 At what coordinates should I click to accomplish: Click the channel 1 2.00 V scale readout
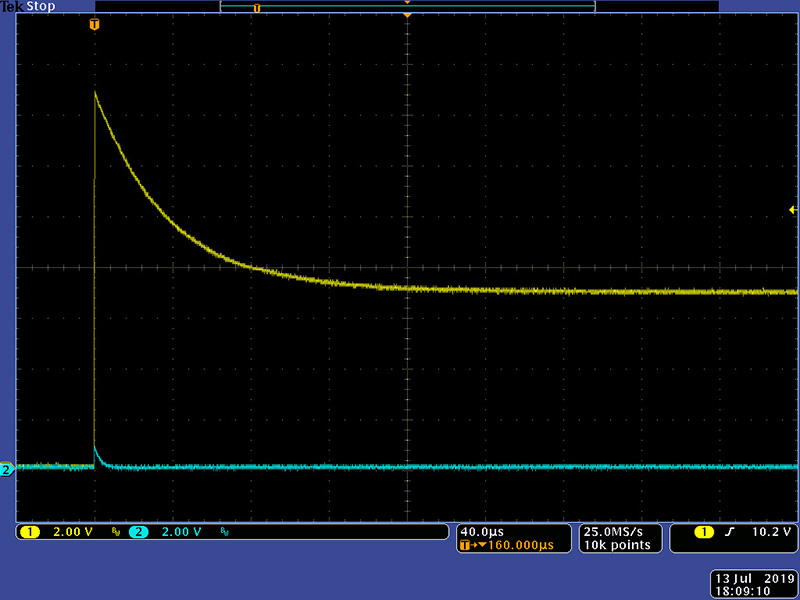73,532
